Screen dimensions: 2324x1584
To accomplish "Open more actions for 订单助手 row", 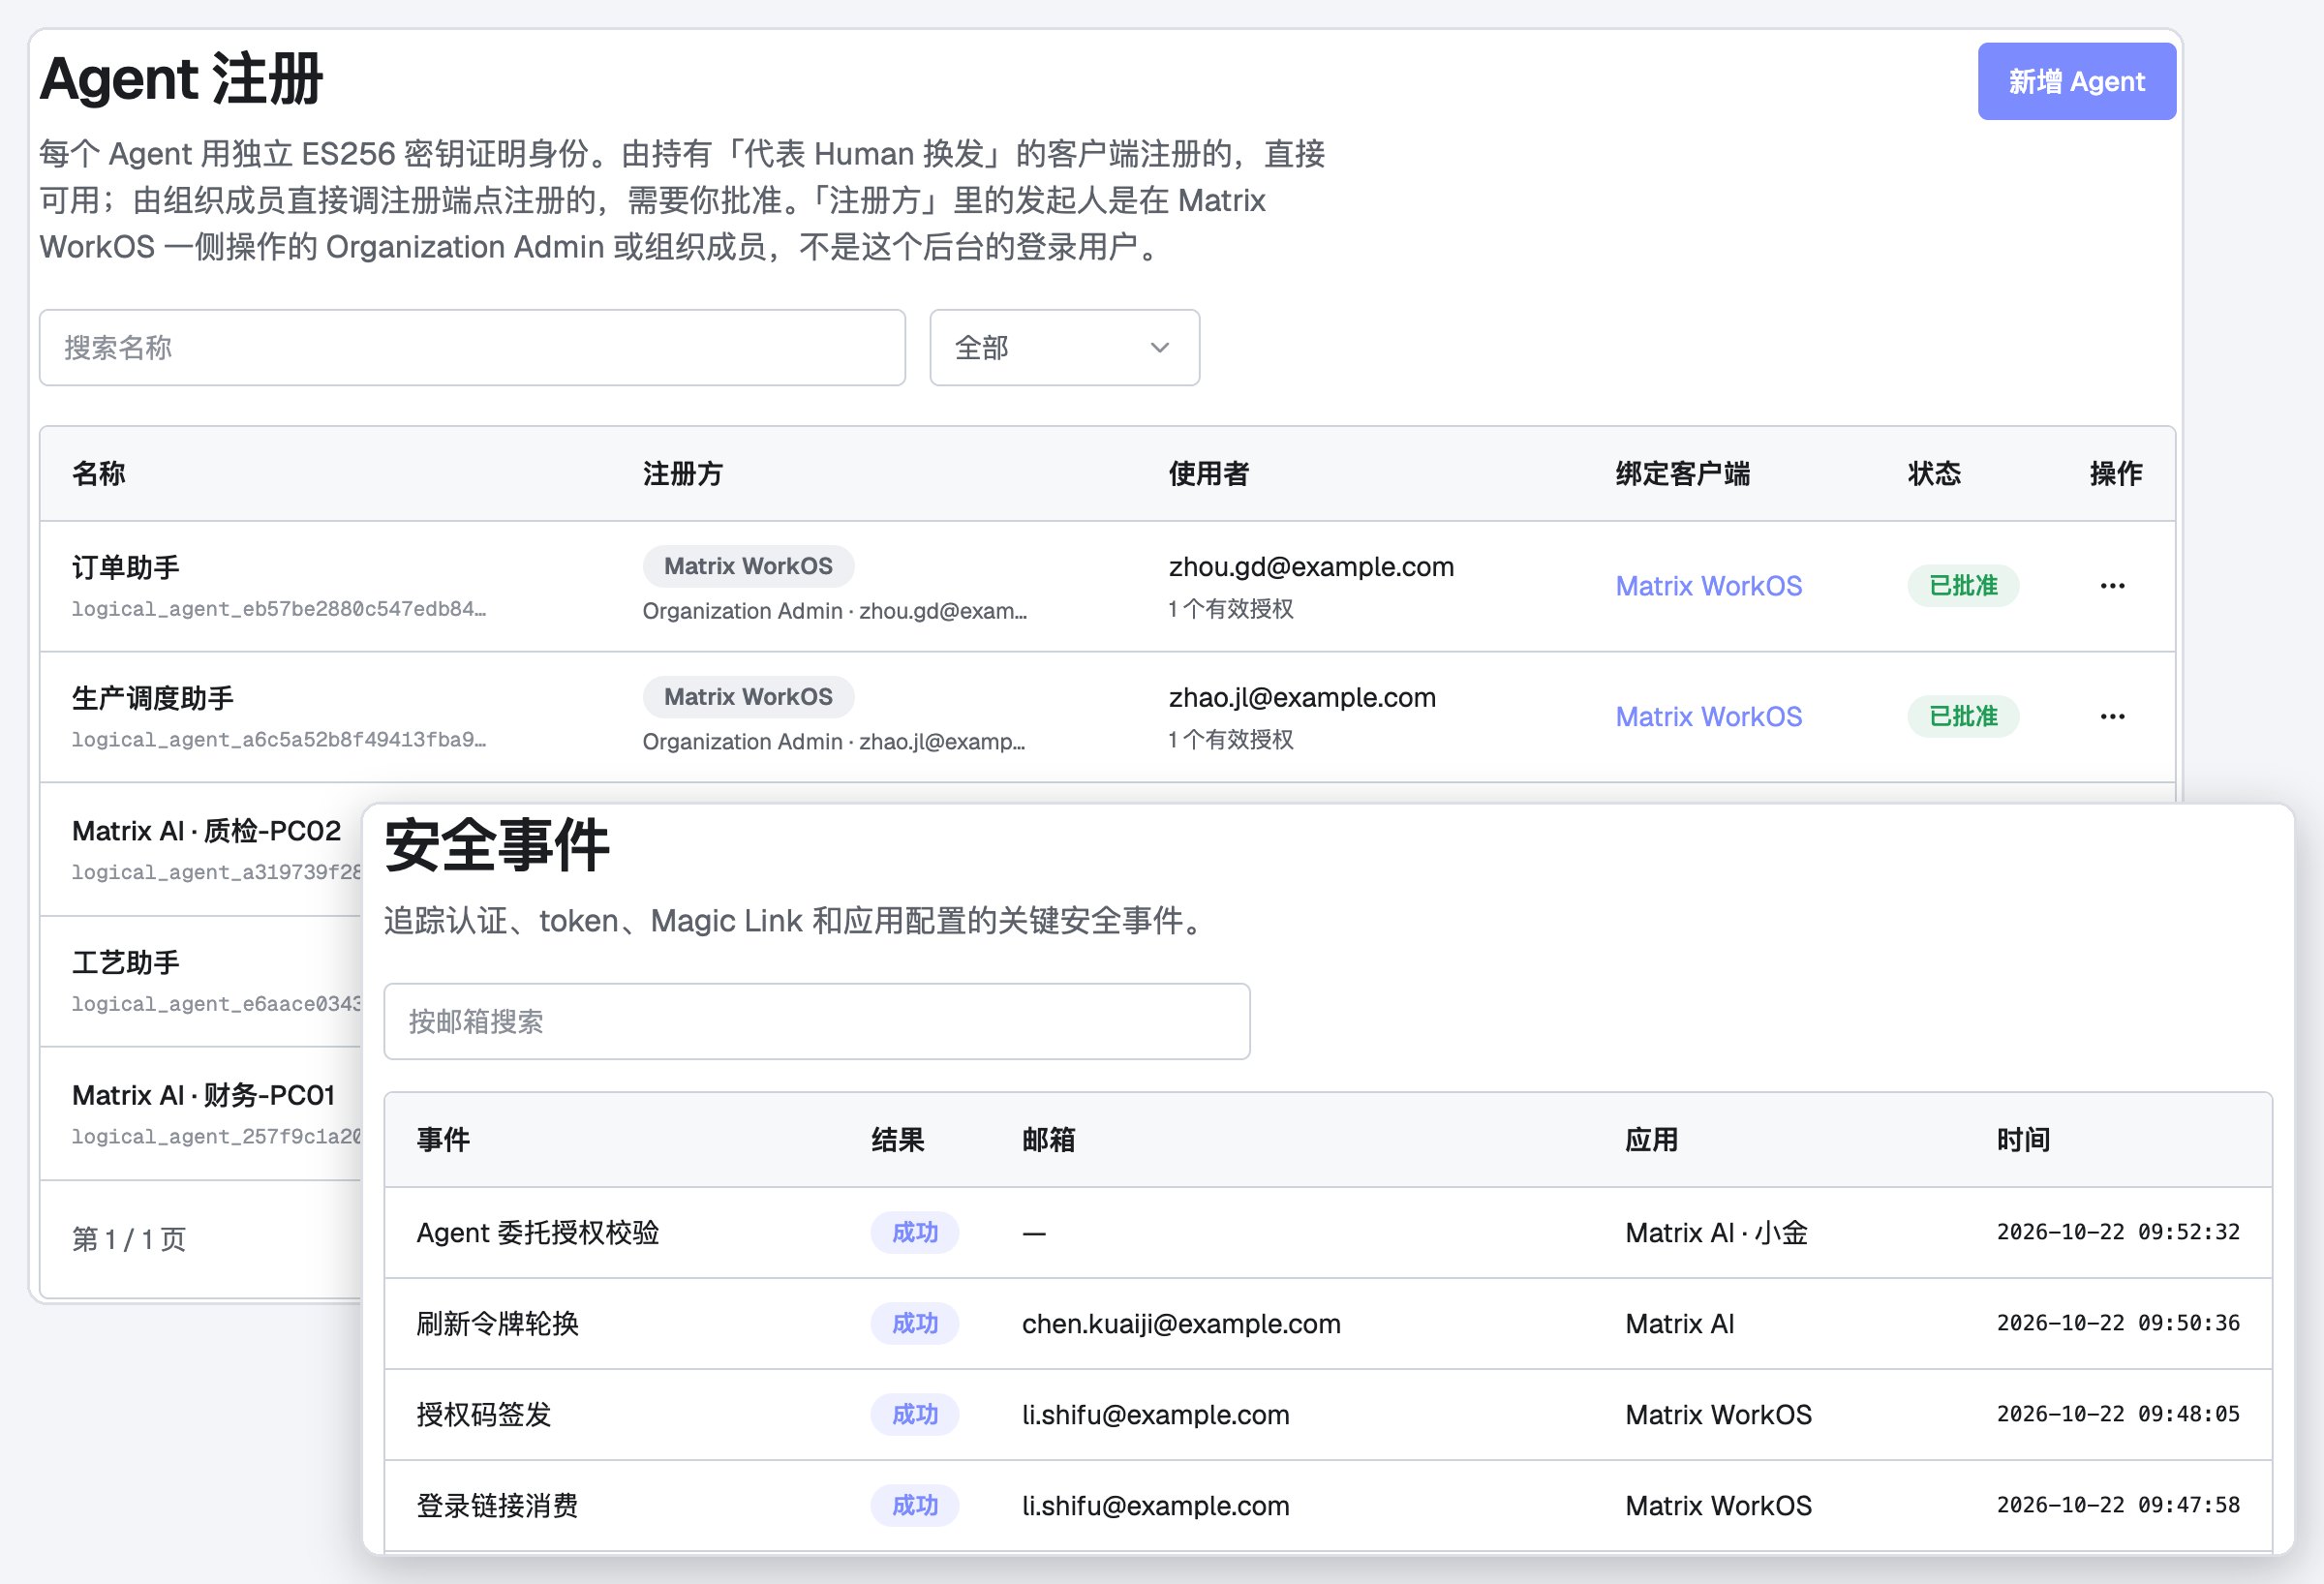I will [x=2112, y=586].
